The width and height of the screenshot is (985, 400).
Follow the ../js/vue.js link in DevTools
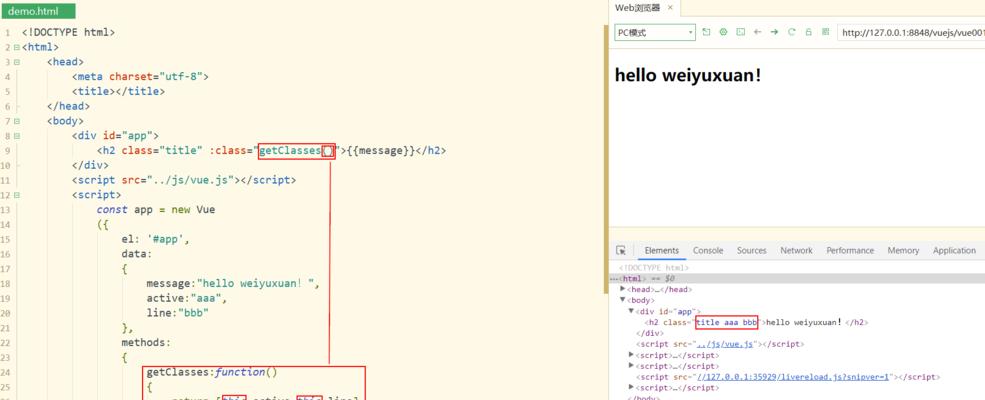(x=724, y=344)
